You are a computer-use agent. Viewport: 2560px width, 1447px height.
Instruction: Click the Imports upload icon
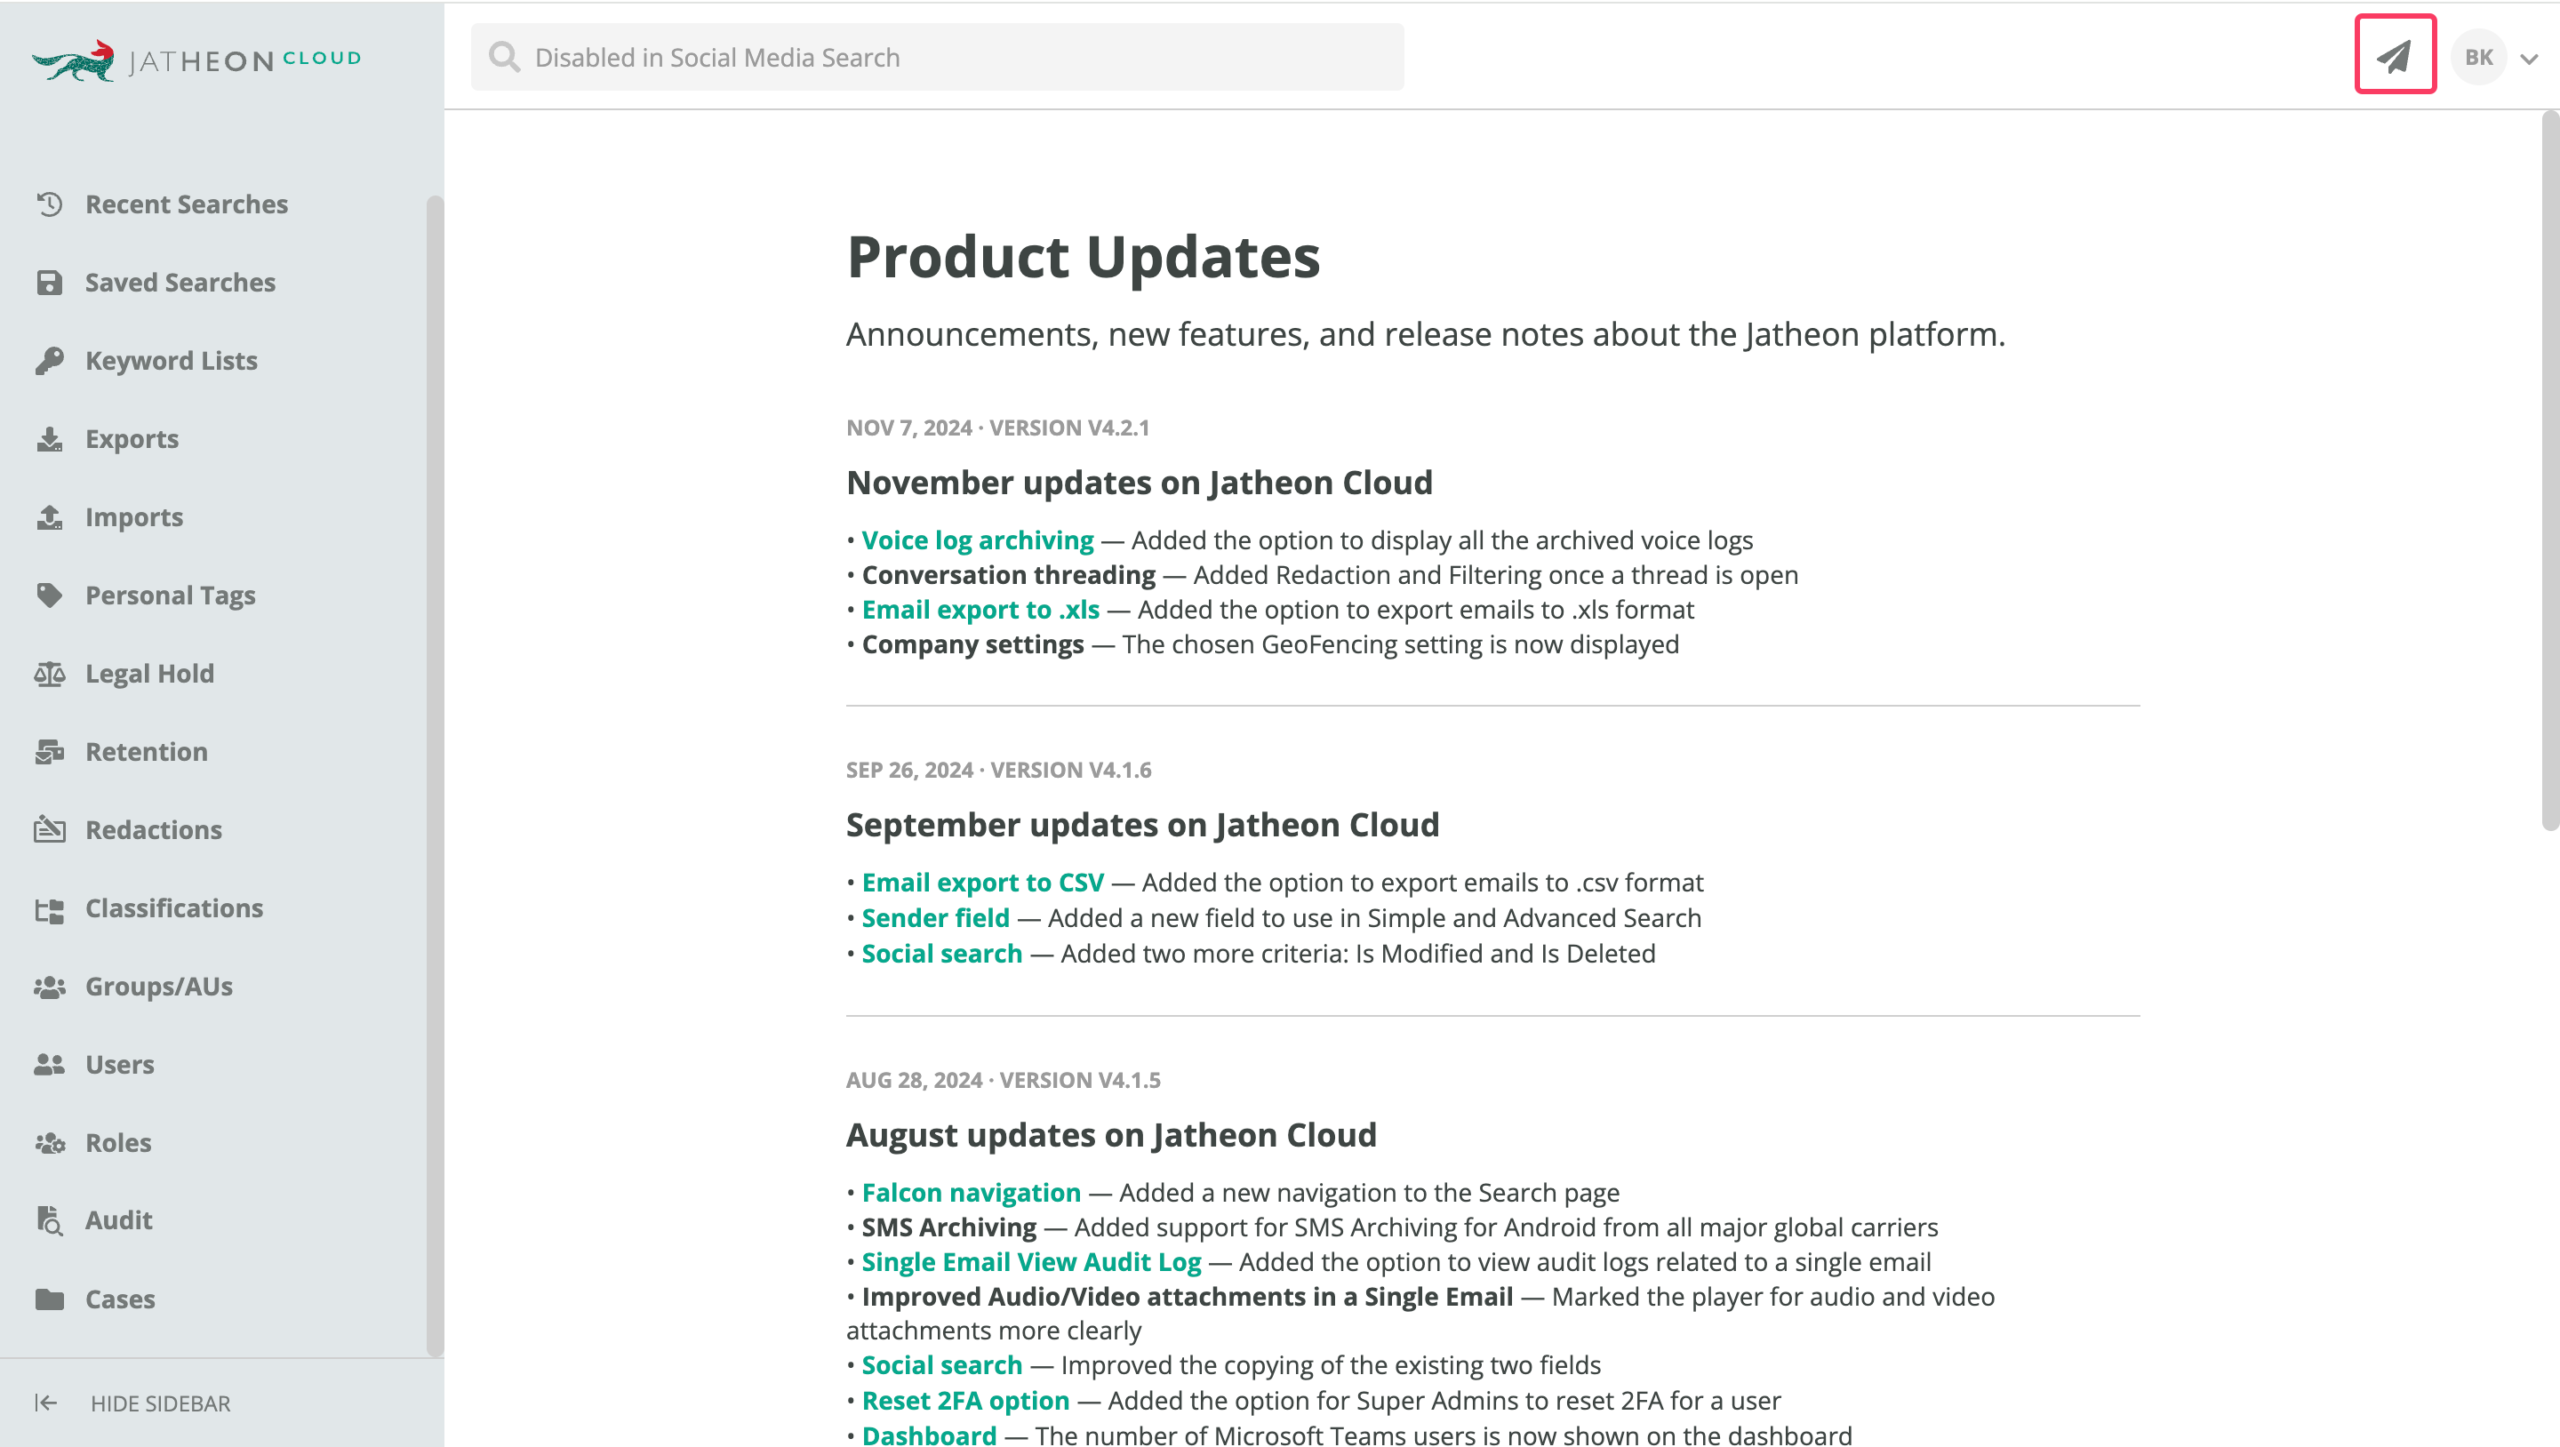[x=49, y=517]
